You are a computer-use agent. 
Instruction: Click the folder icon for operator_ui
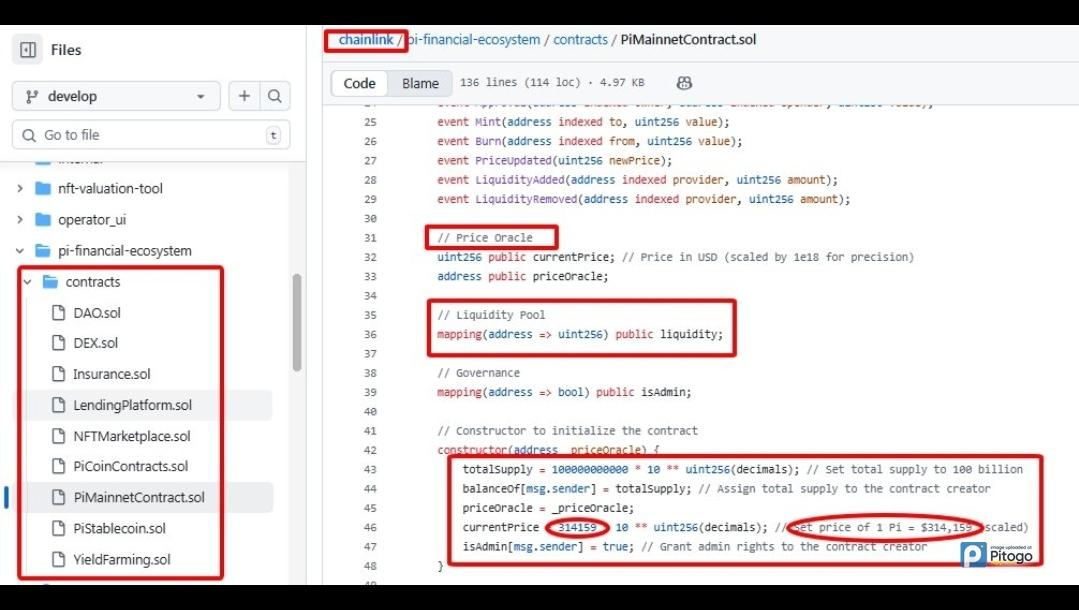[x=42, y=219]
